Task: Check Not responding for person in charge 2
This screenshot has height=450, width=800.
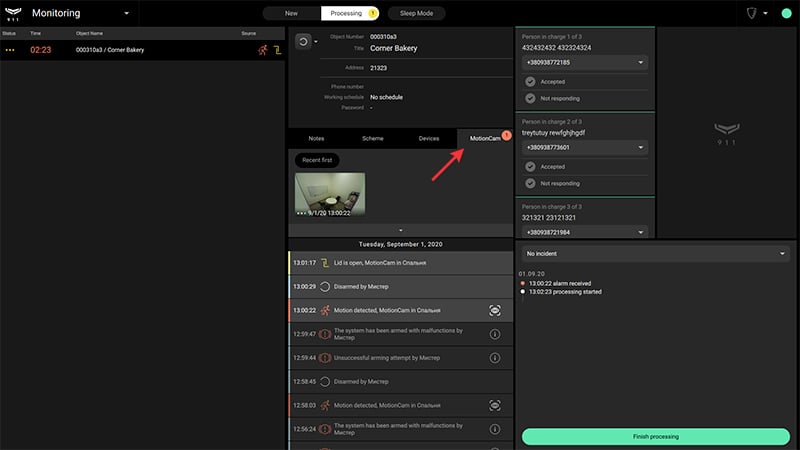Action: tap(531, 183)
